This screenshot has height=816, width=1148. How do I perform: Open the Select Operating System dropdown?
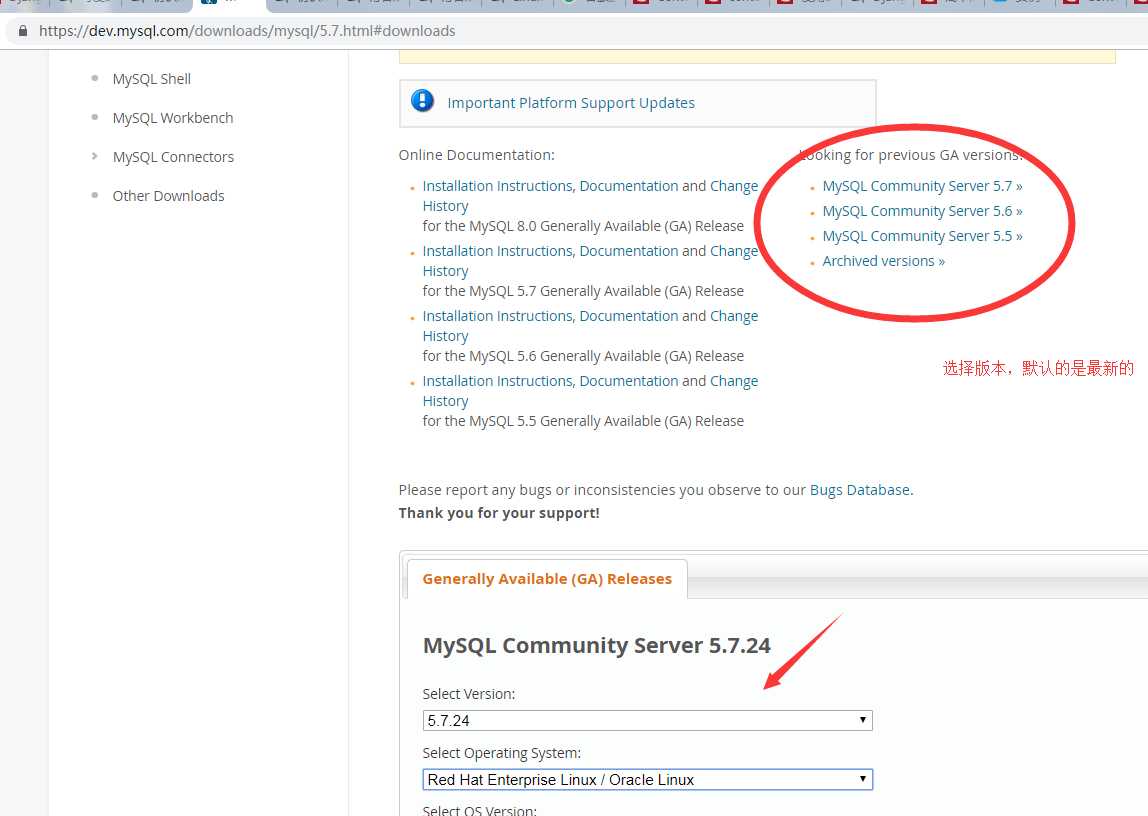647,779
